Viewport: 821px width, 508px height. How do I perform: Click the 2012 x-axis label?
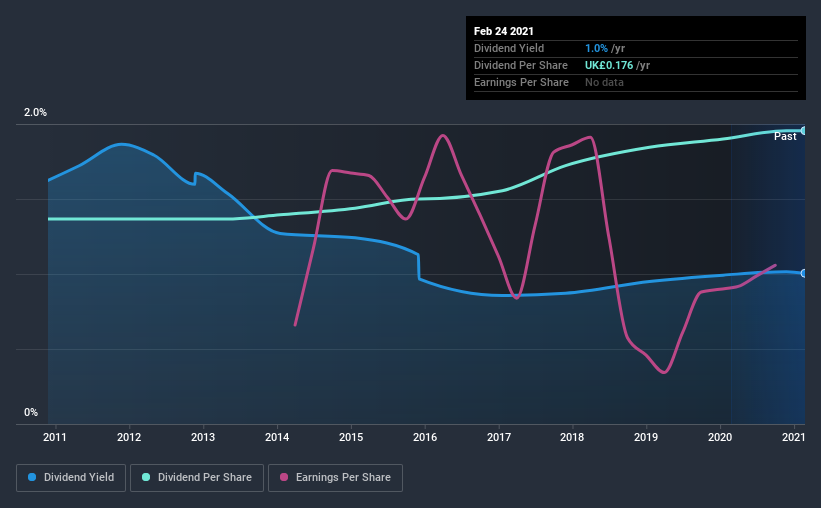tap(129, 437)
